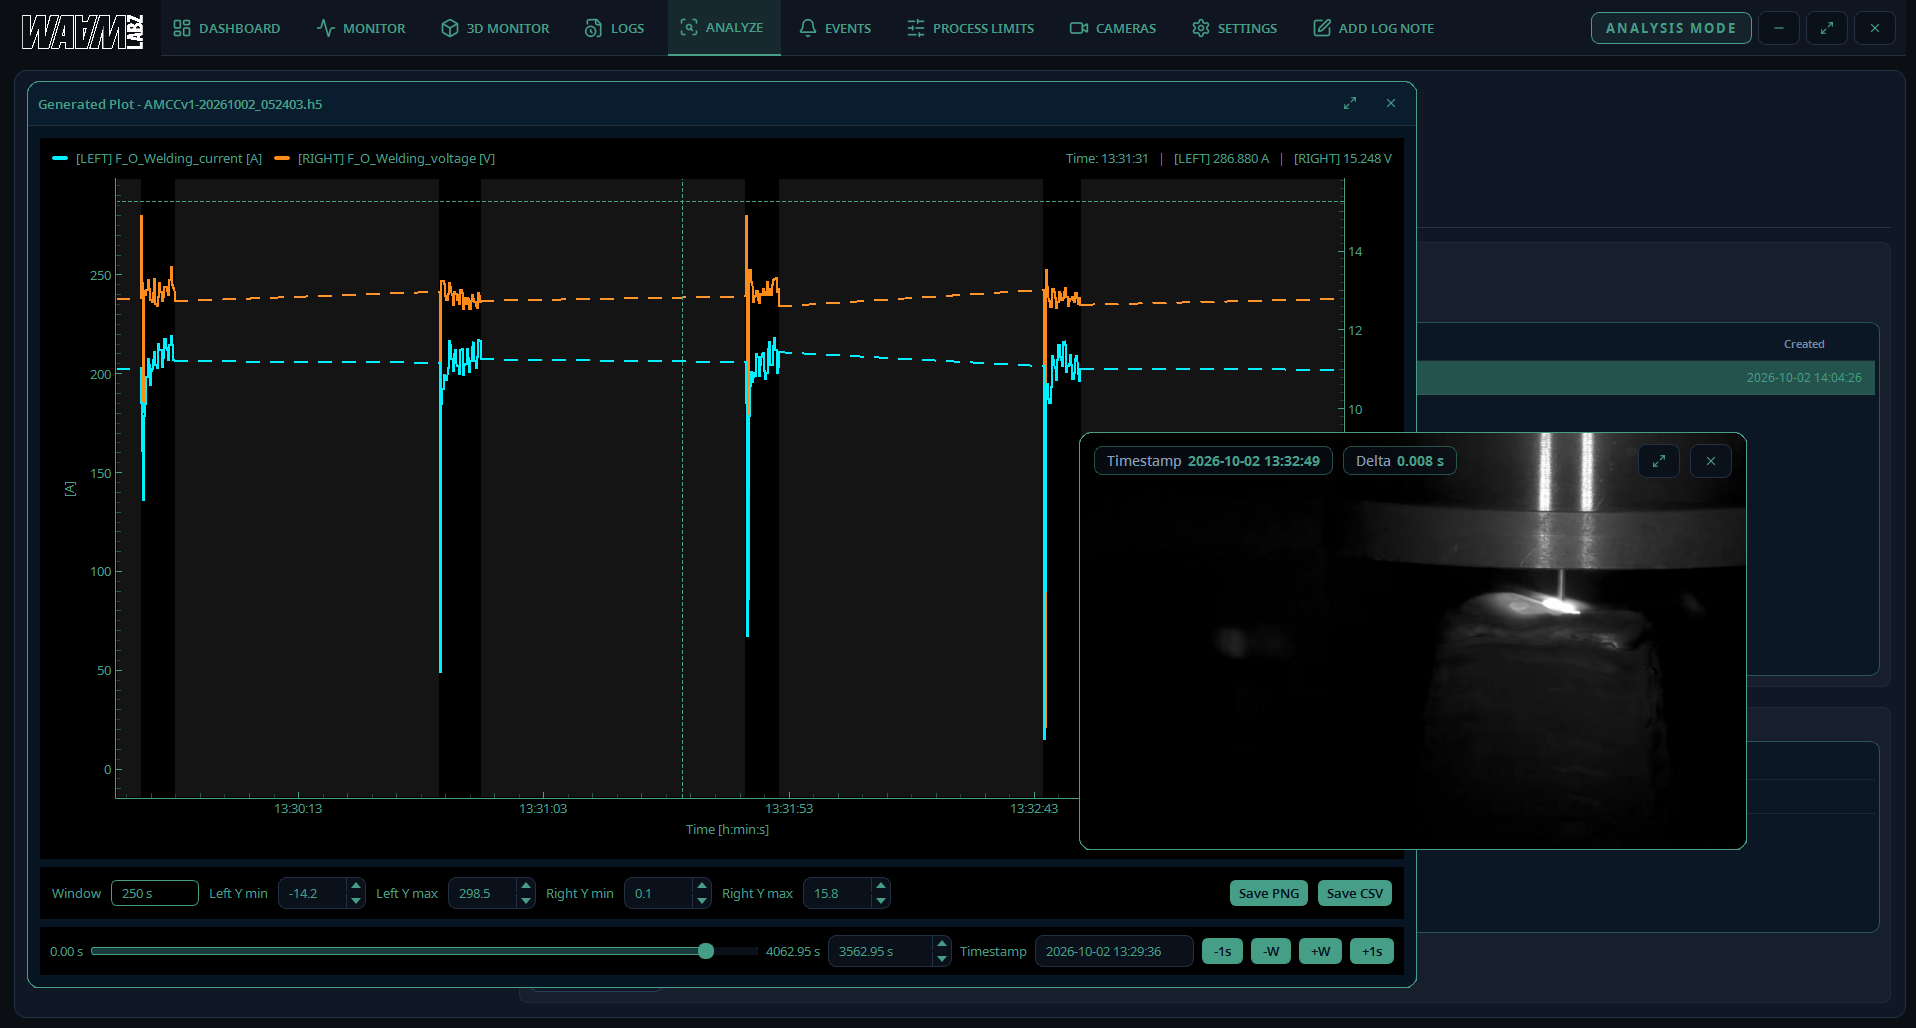The width and height of the screenshot is (1916, 1028).
Task: Click the Delta 0.008 s label
Action: pyautogui.click(x=1400, y=461)
